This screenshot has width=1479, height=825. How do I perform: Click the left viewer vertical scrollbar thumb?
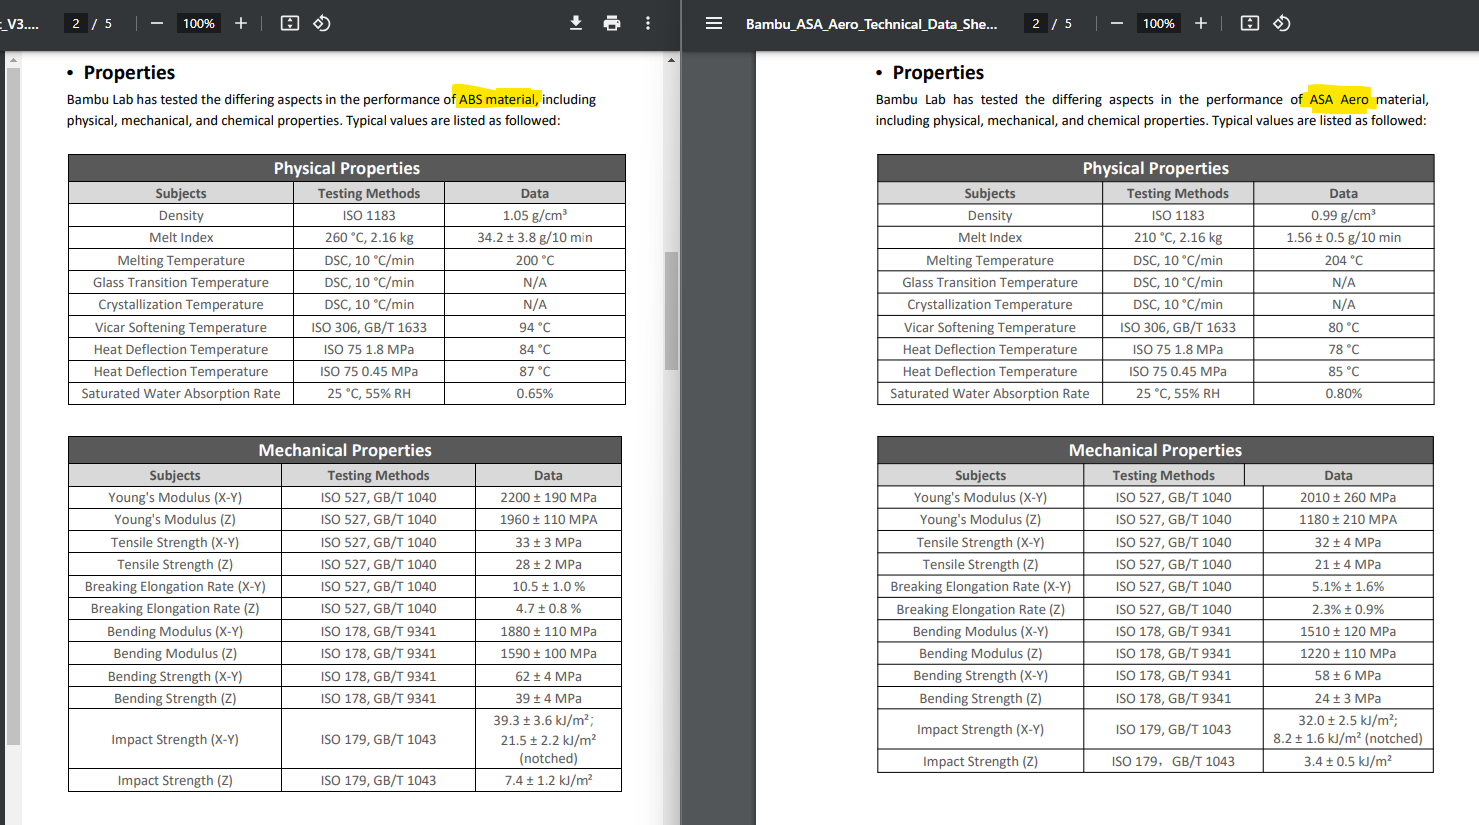pos(671,310)
